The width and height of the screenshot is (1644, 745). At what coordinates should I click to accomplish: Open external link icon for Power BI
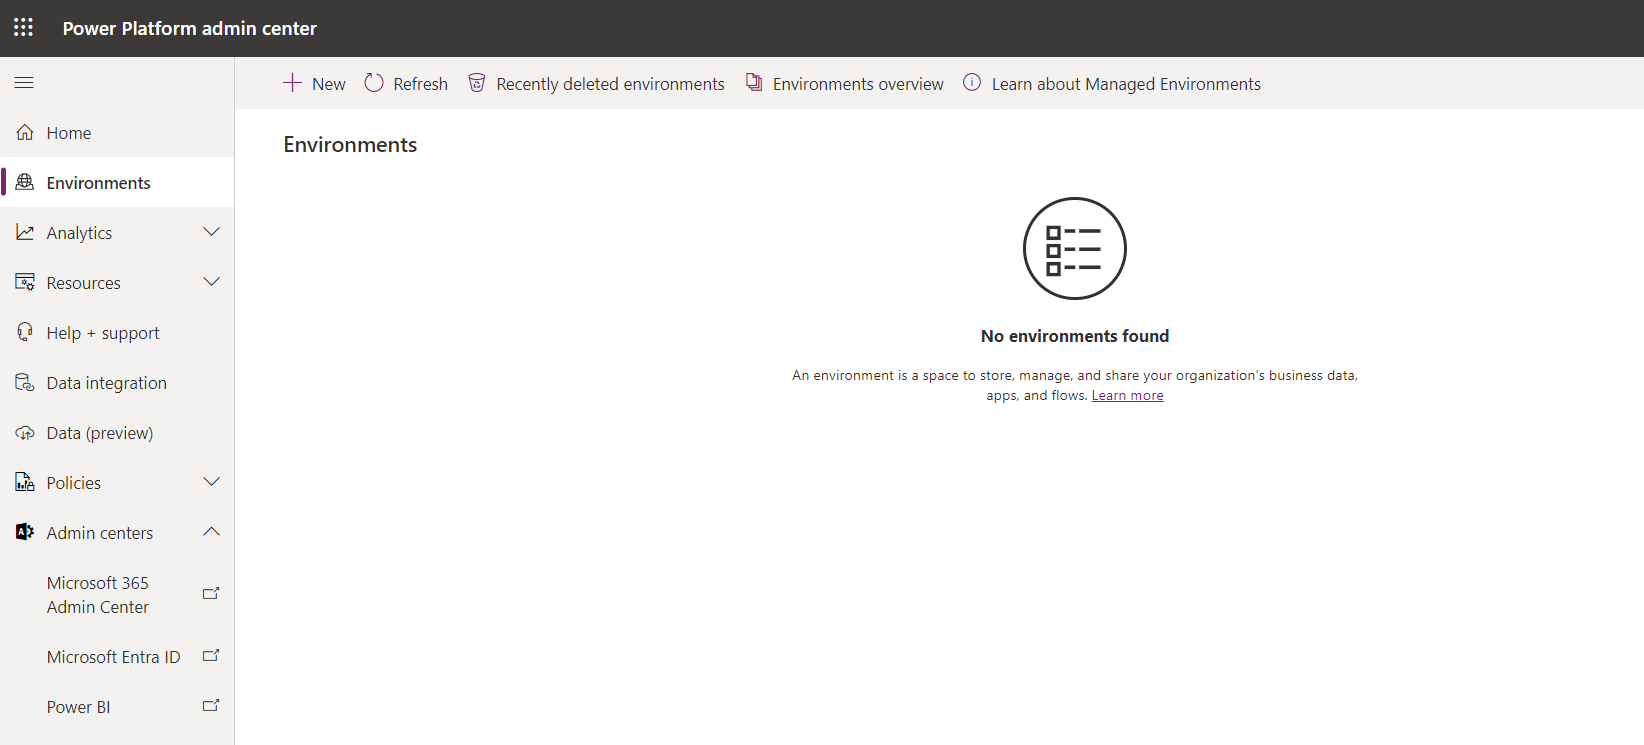(211, 706)
